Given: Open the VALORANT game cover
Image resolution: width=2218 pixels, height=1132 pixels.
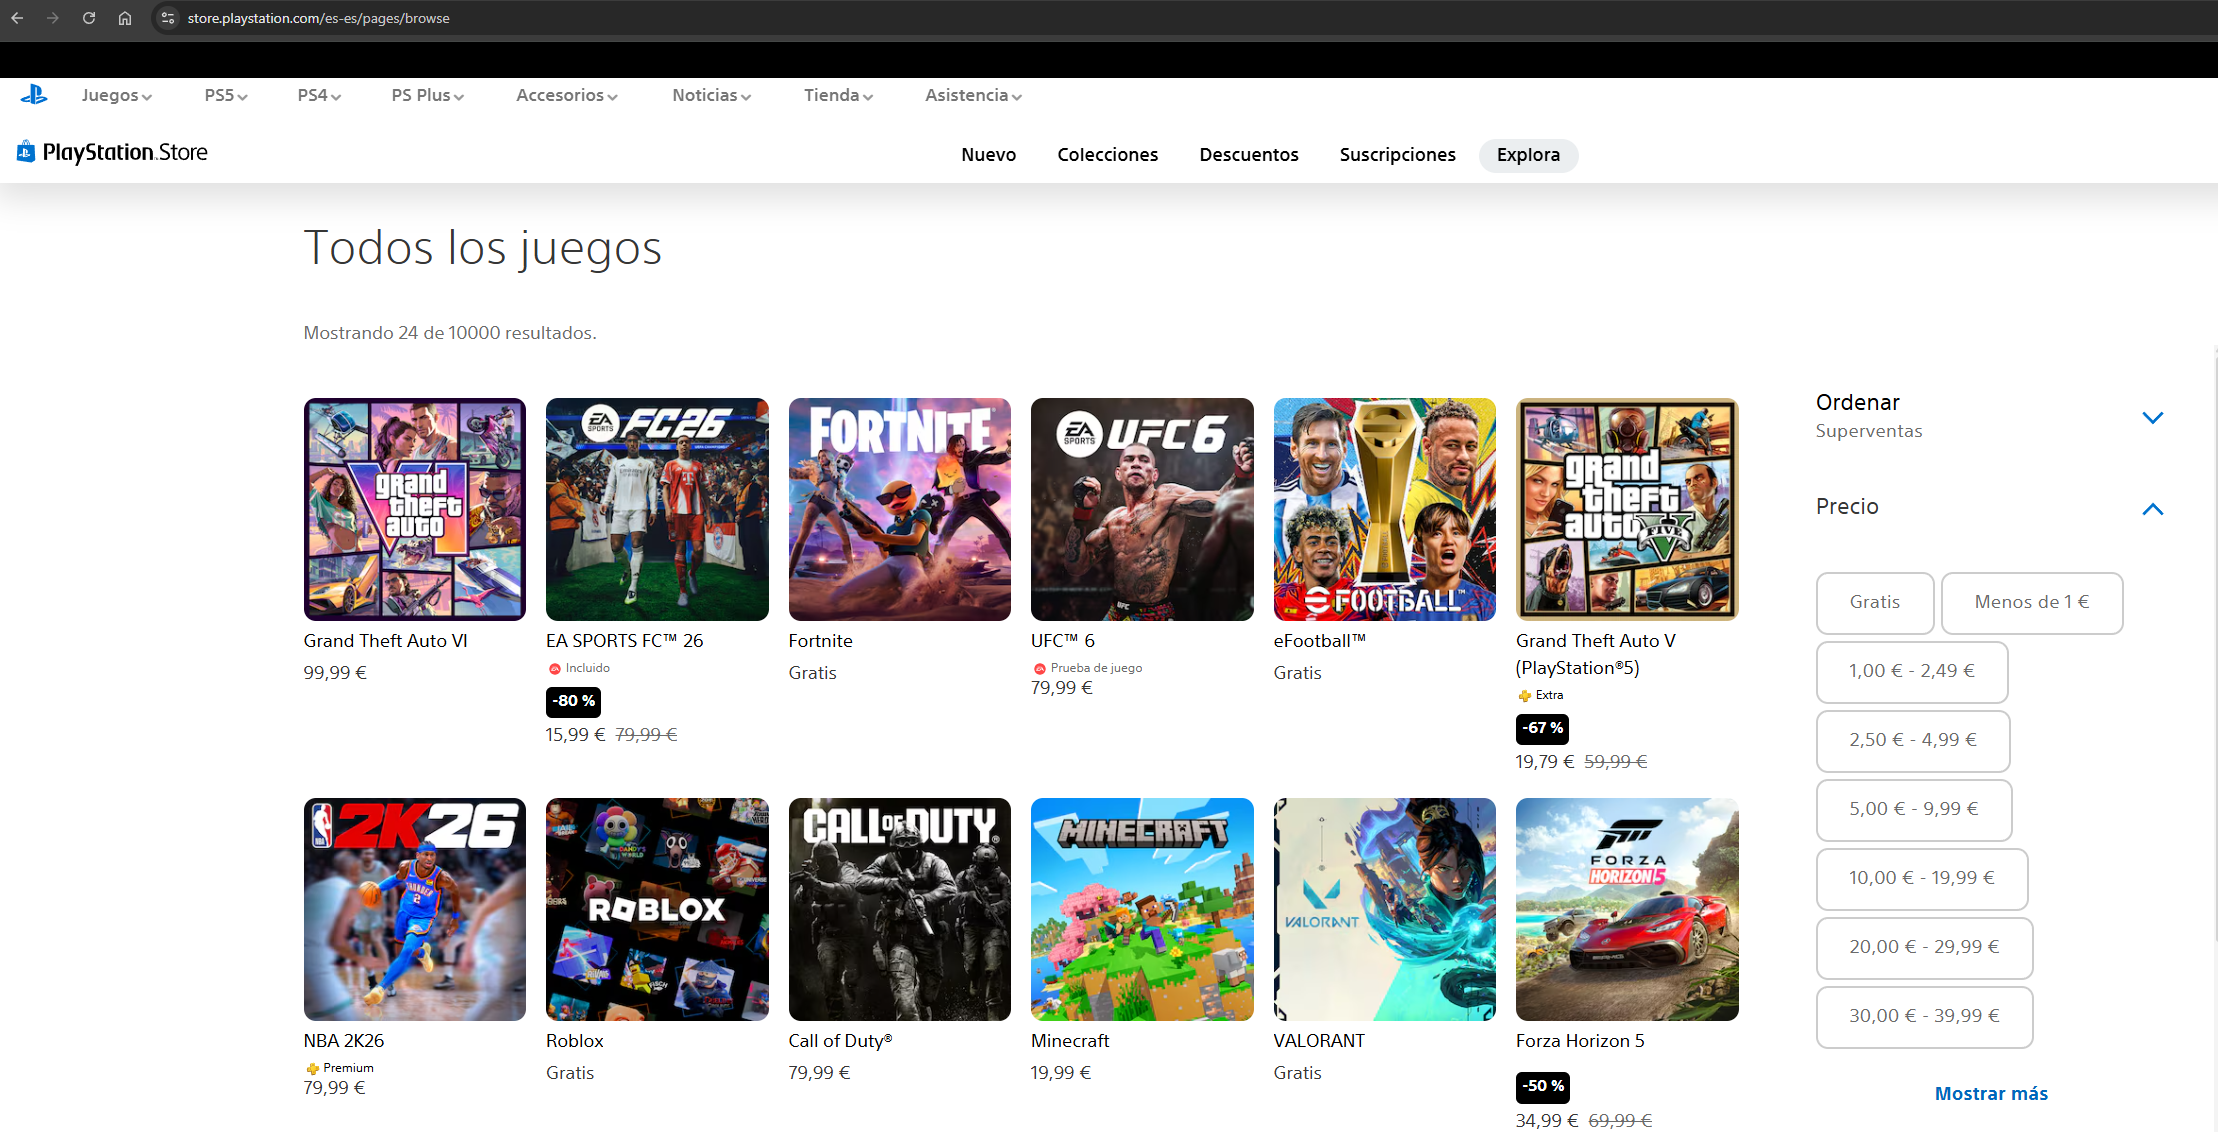Looking at the screenshot, I should [x=1385, y=909].
